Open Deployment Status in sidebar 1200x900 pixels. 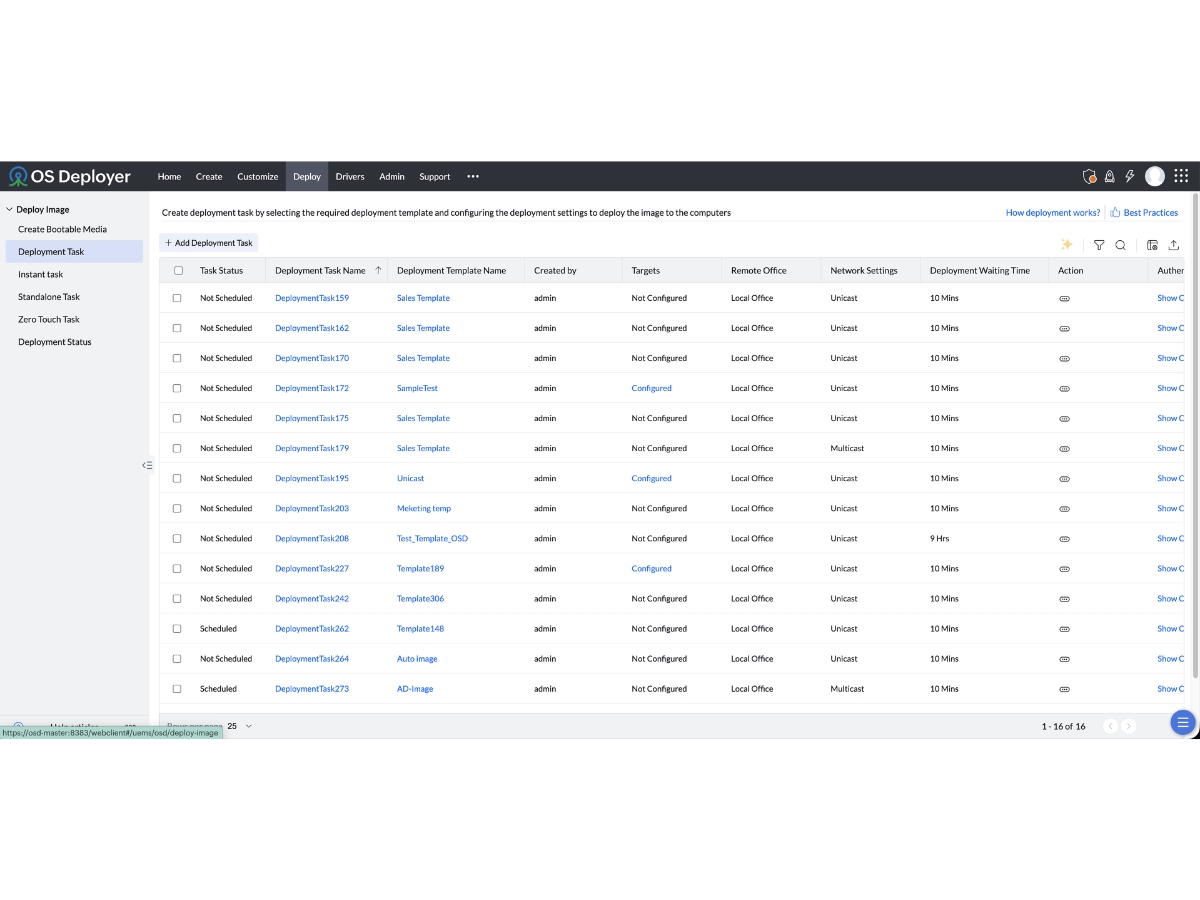54,342
